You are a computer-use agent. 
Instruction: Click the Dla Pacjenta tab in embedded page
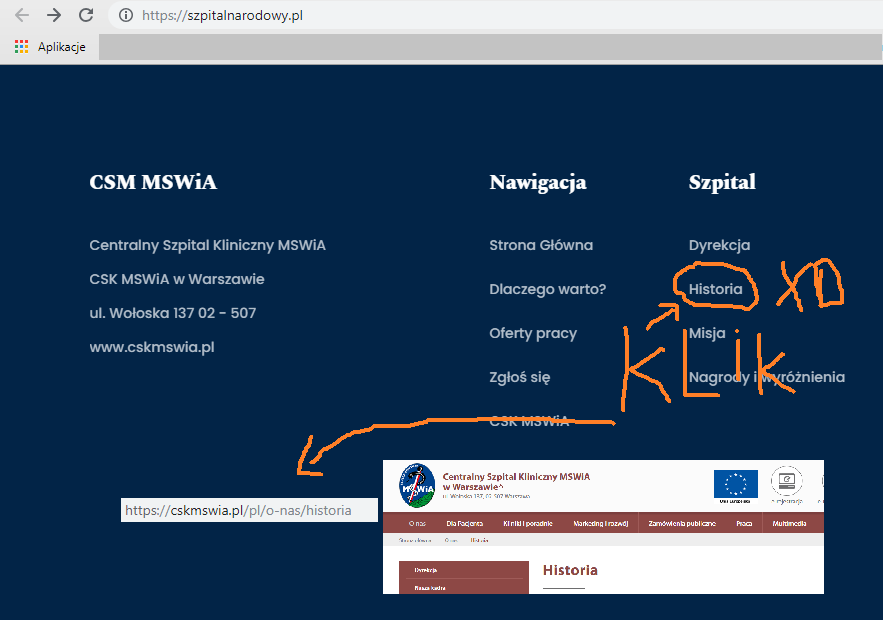[x=464, y=523]
